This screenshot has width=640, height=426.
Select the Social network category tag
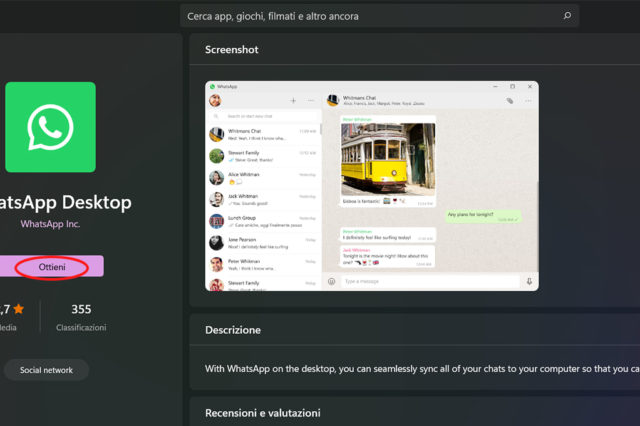46,370
